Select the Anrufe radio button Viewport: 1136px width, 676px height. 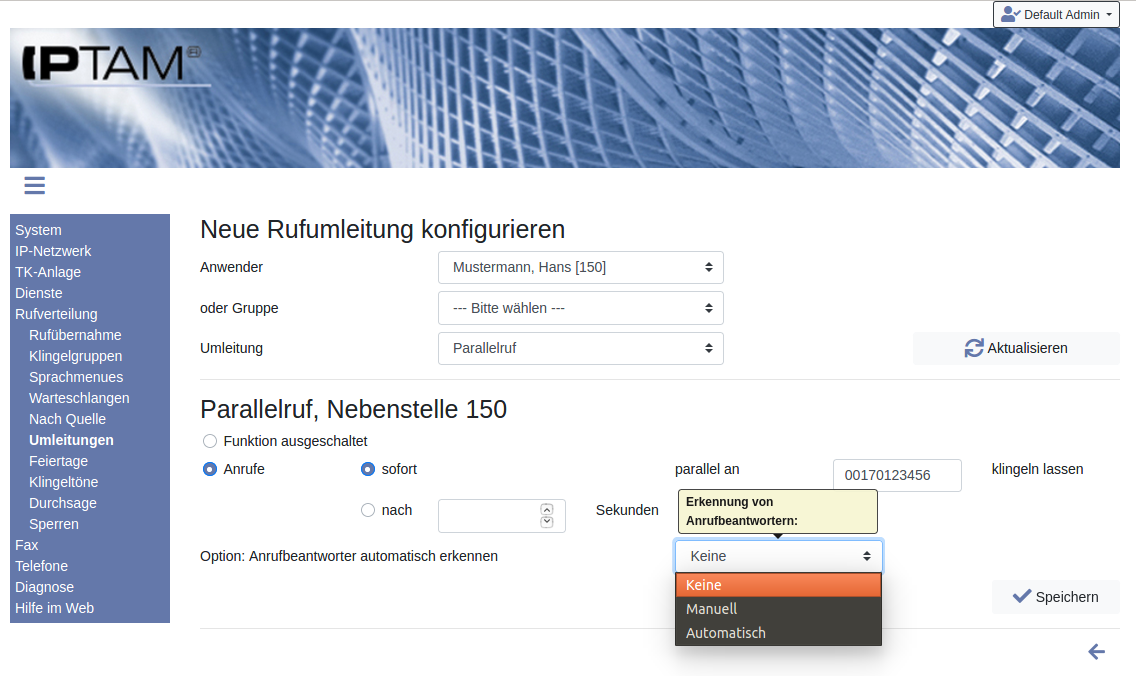tap(210, 469)
